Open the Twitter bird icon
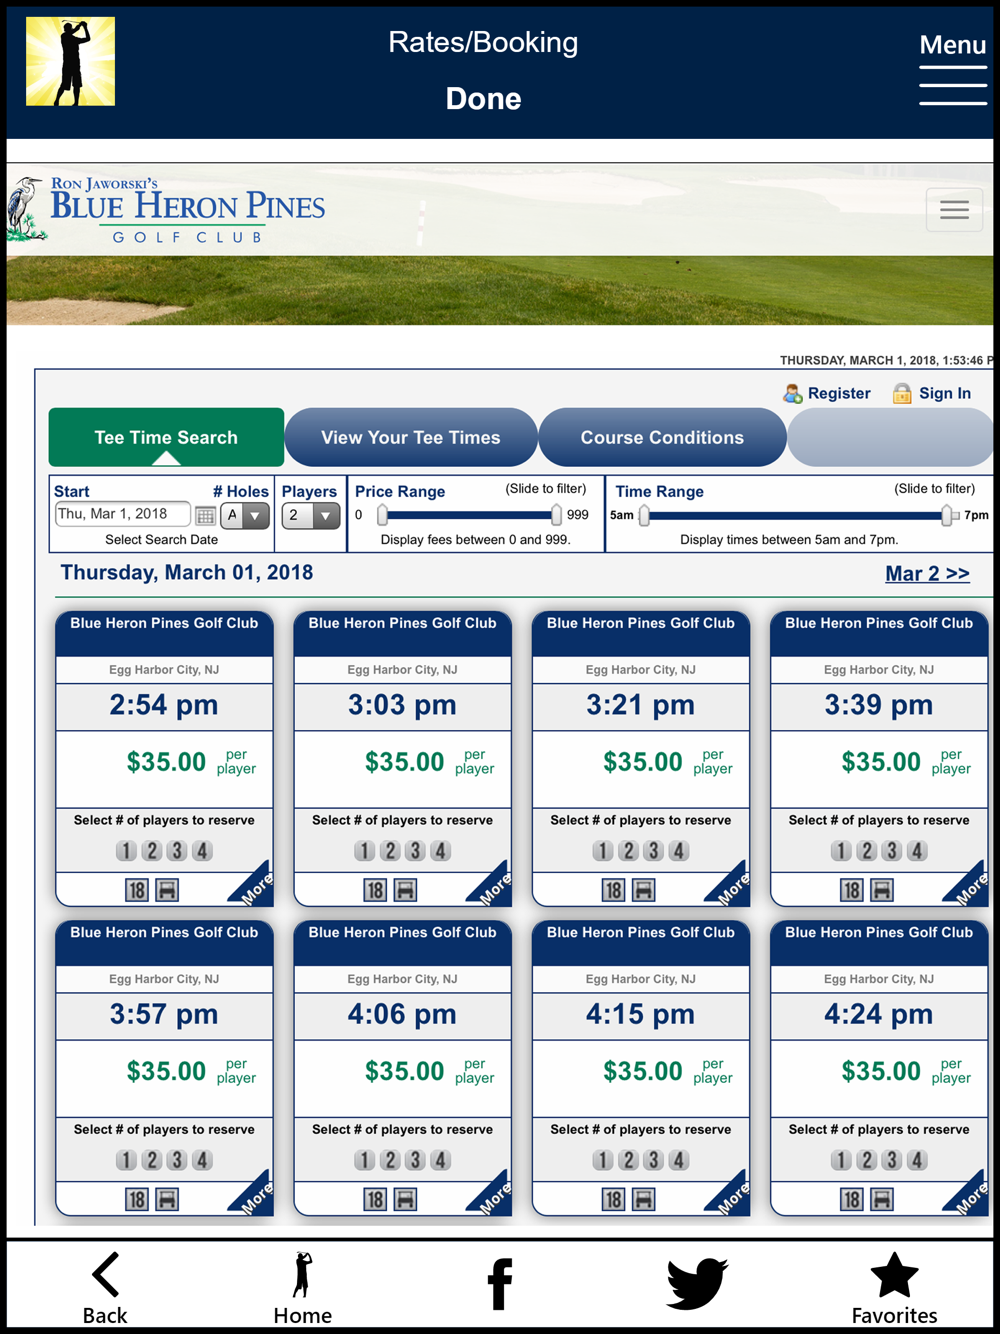 click(697, 1283)
